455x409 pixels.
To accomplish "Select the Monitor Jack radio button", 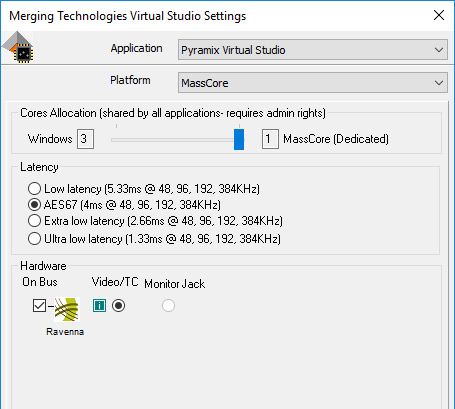I will pos(168,305).
